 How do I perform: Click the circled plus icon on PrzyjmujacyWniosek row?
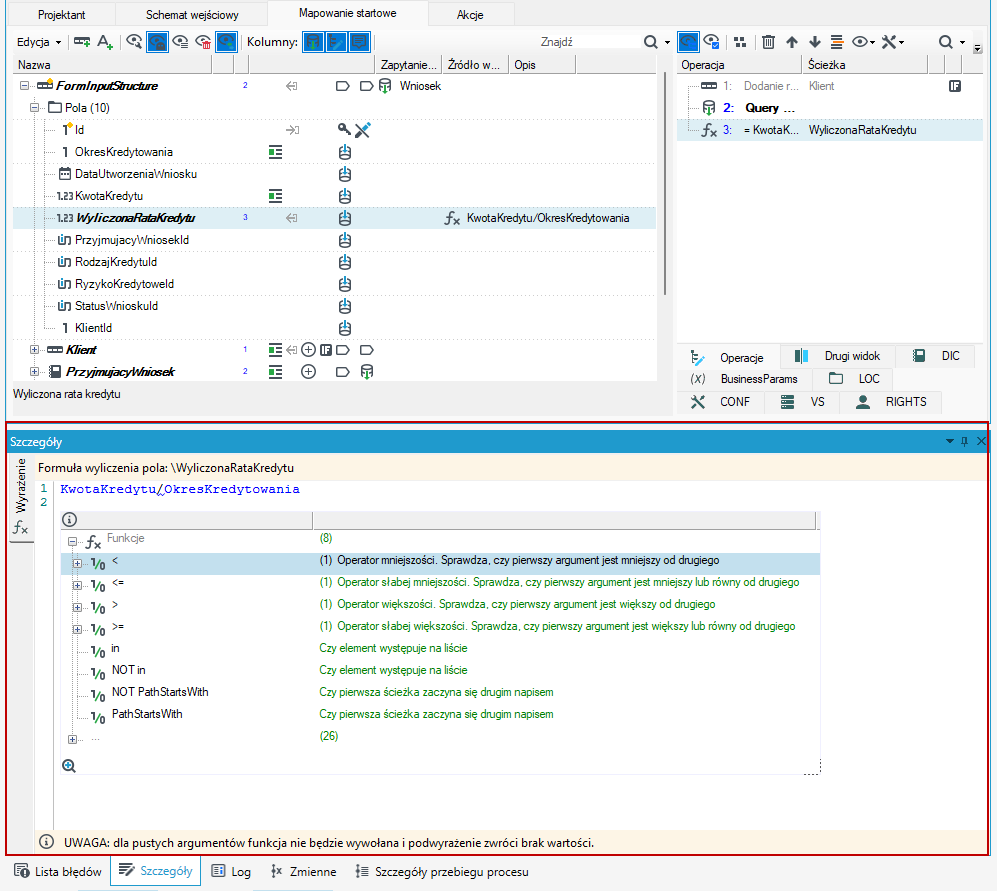308,372
